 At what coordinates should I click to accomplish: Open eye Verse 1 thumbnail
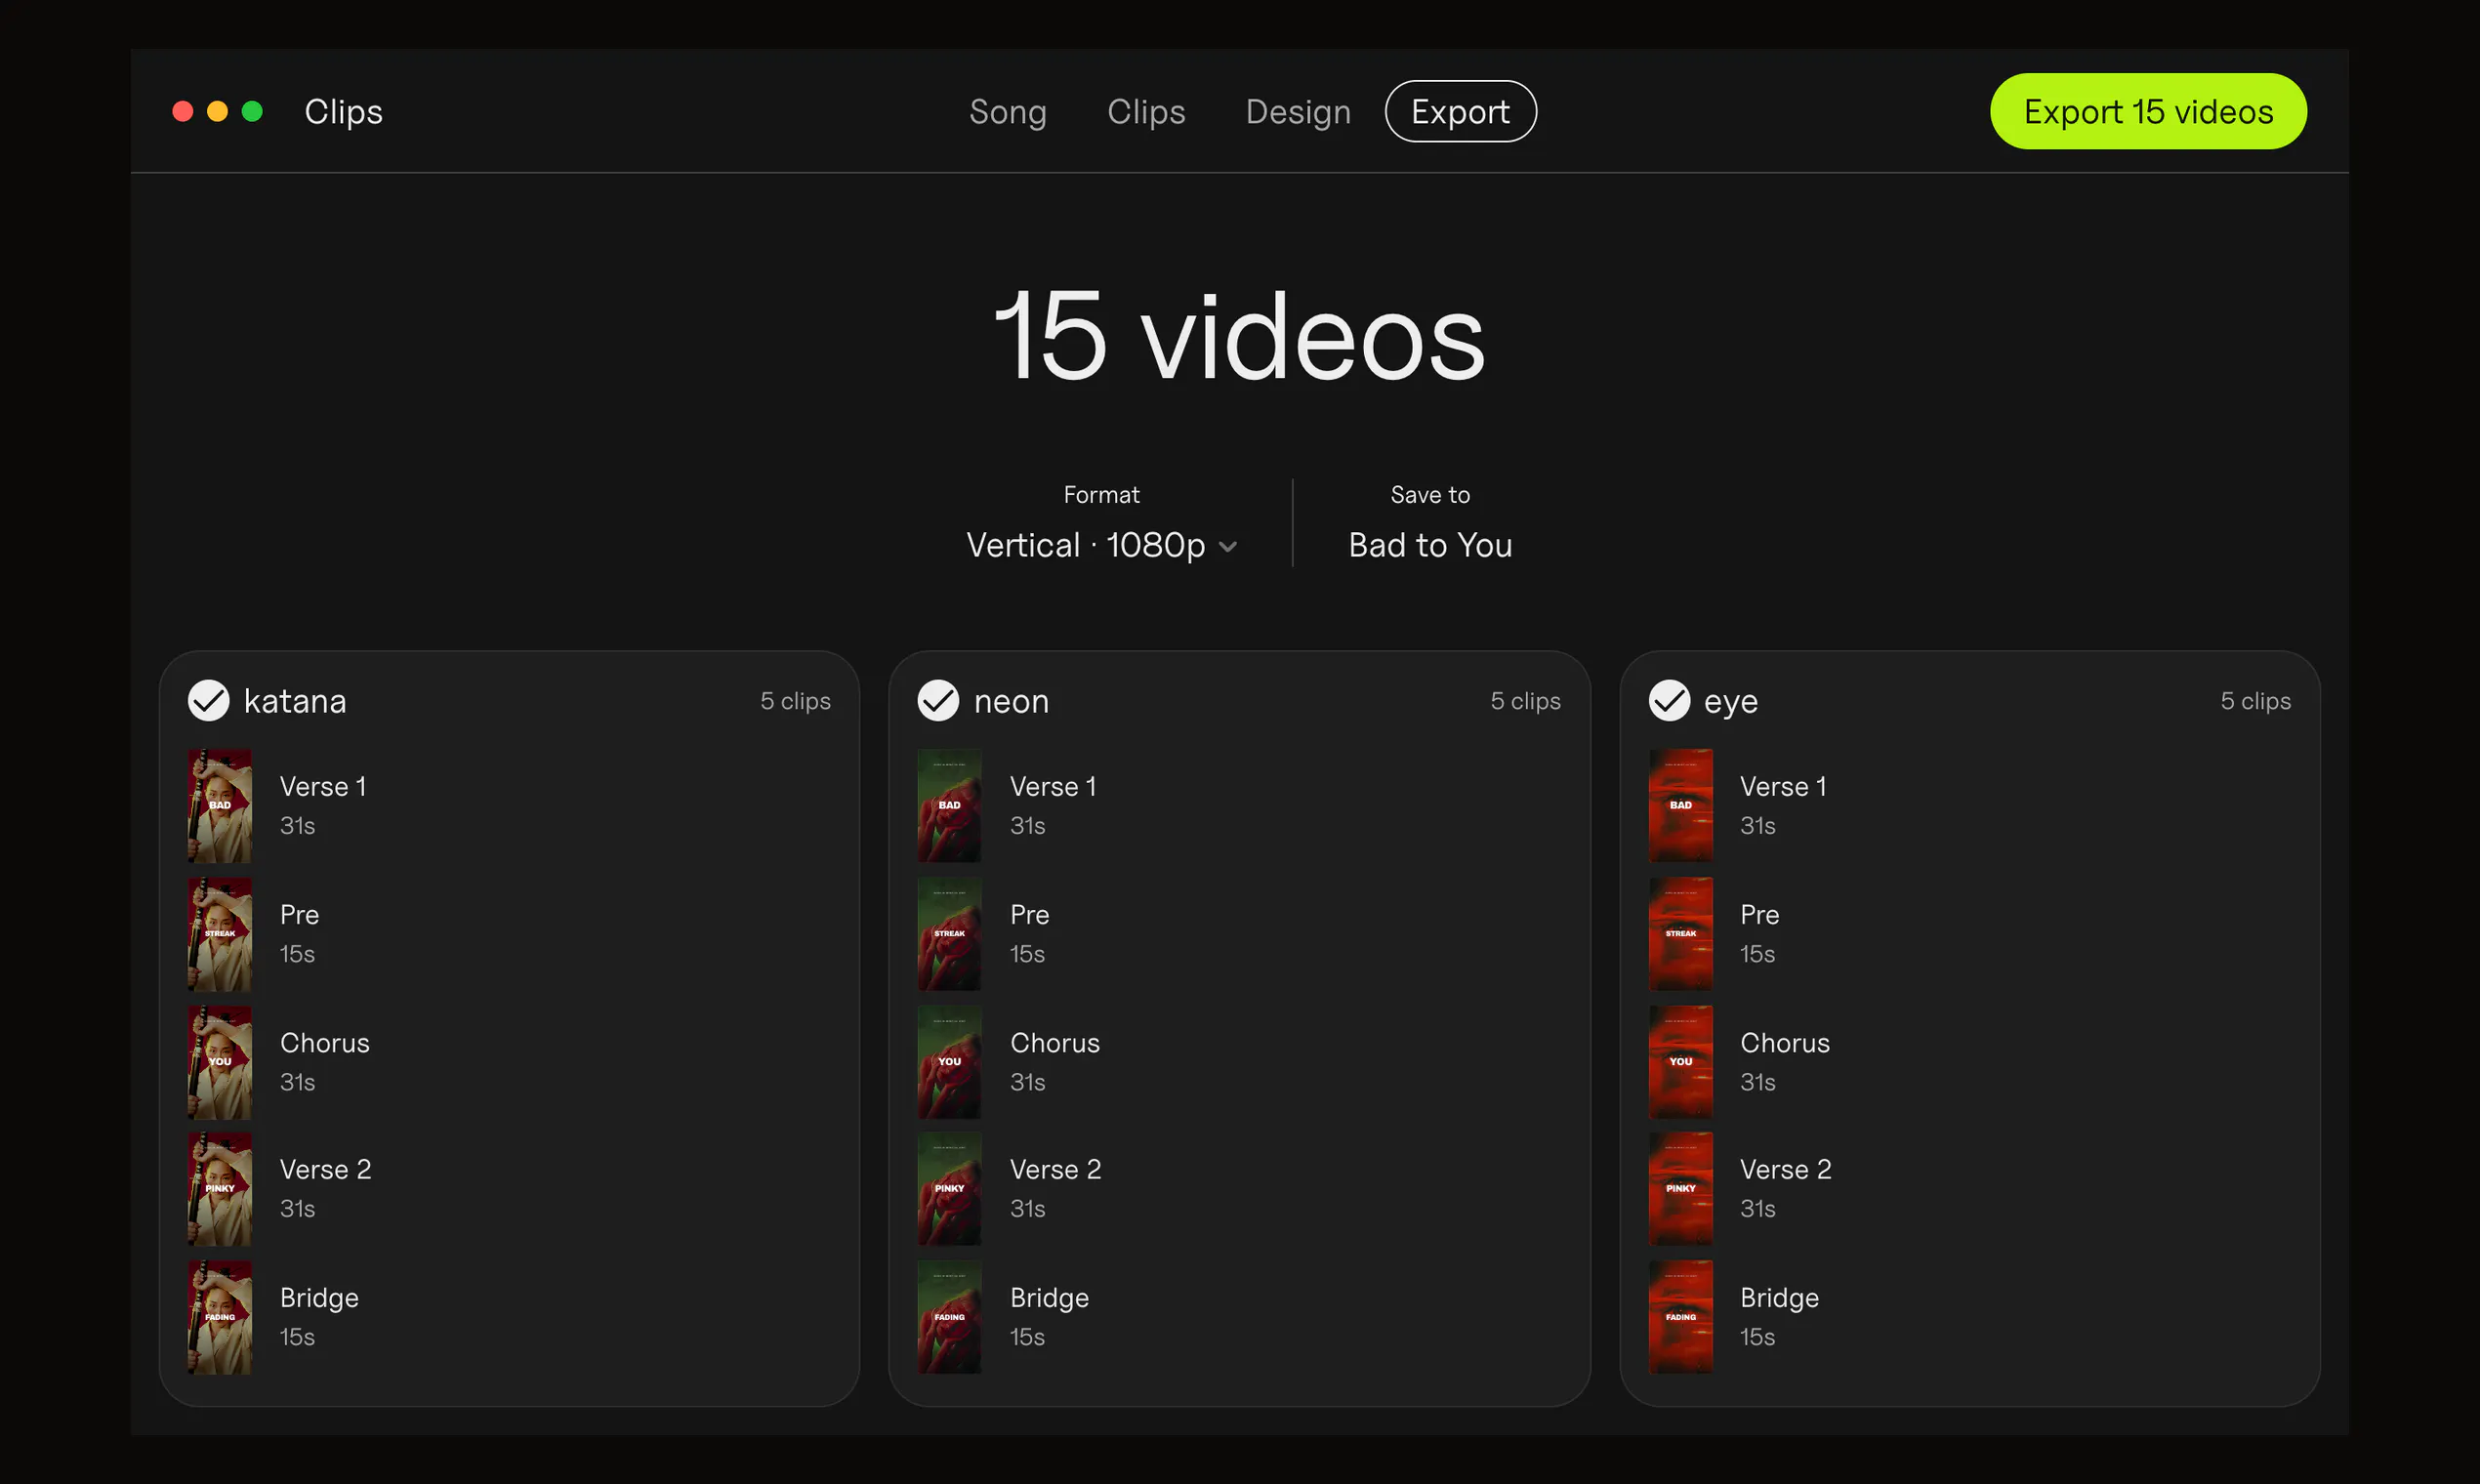(1681, 805)
